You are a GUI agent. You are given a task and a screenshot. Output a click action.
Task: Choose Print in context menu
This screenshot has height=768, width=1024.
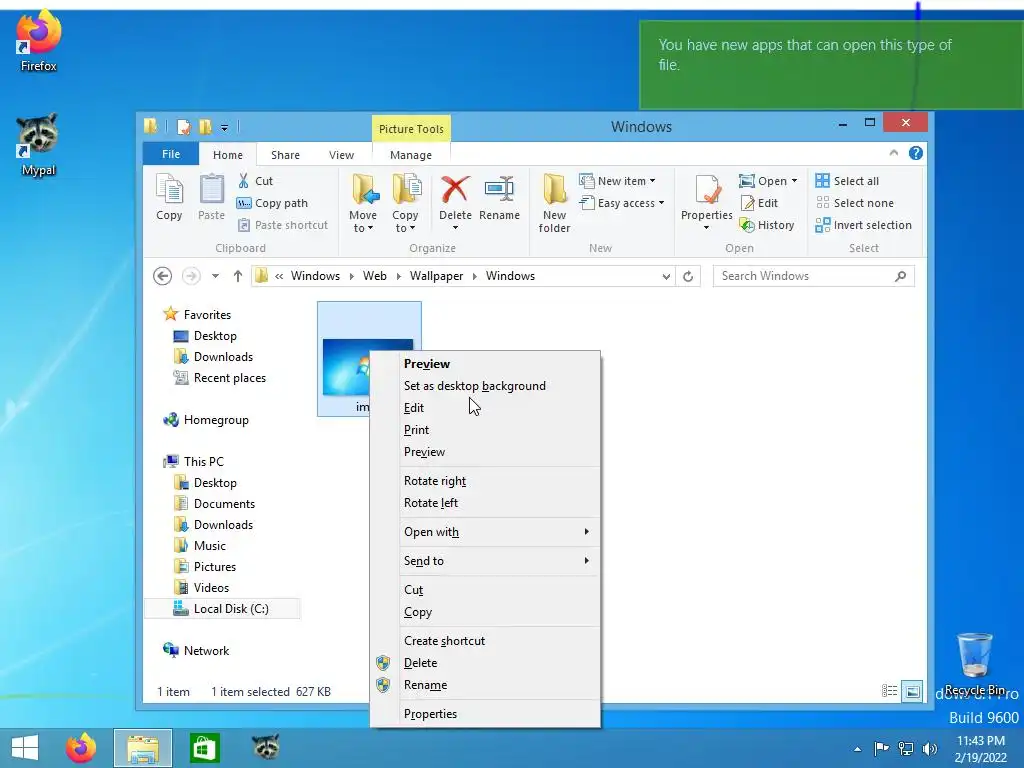point(485,430)
